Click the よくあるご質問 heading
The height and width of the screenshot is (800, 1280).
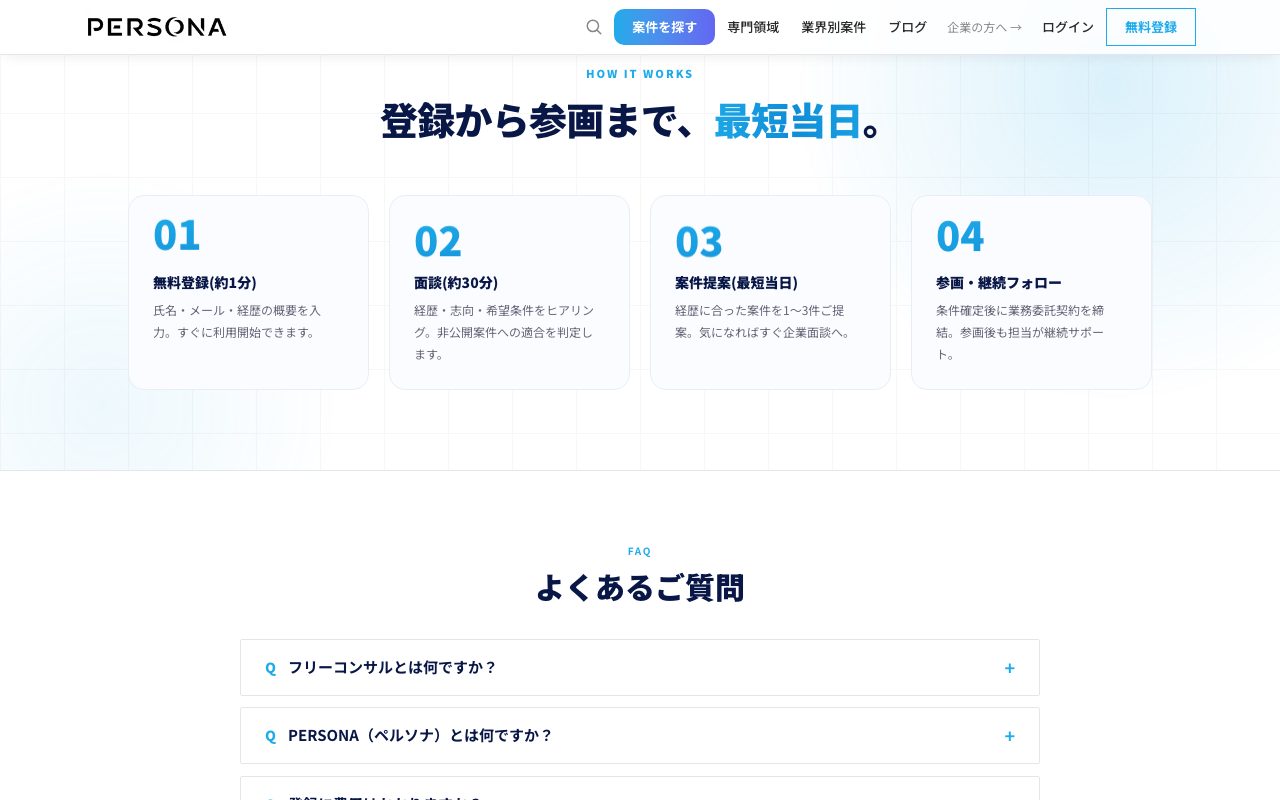[640, 587]
